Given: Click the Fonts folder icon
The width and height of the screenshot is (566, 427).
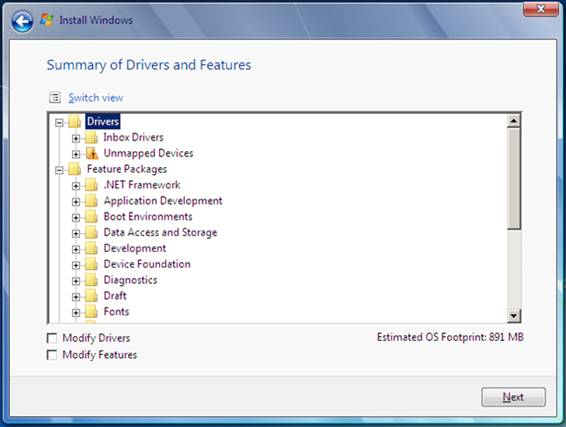Looking at the screenshot, I should click(x=91, y=312).
